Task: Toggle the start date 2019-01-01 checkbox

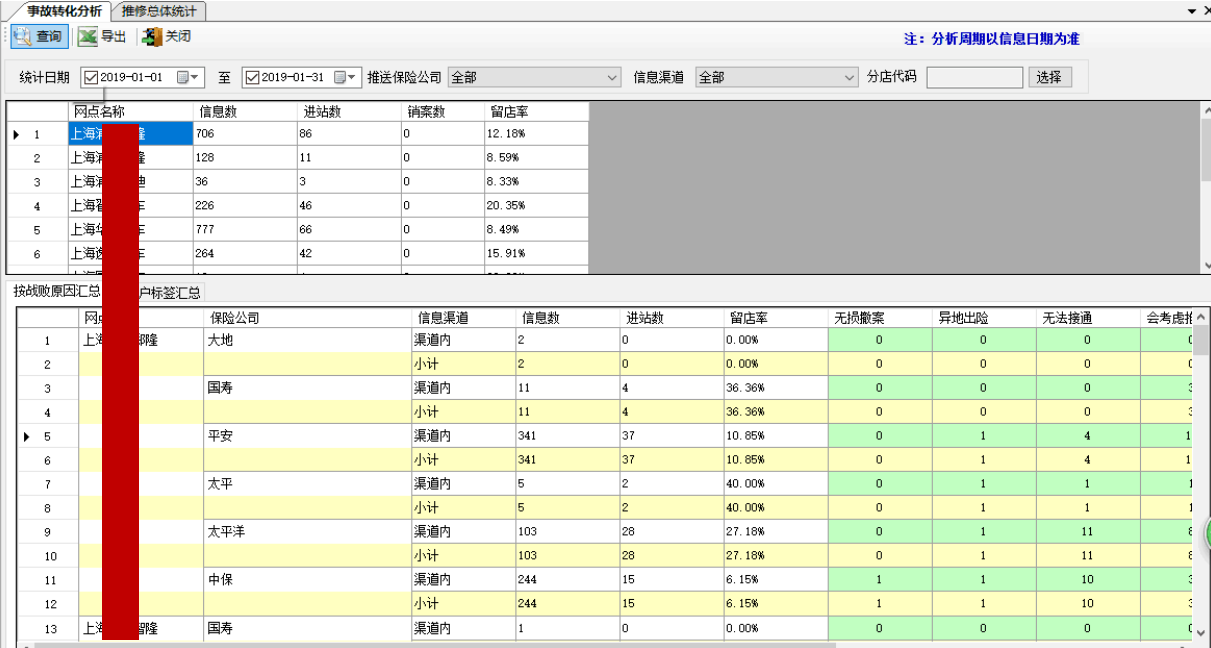Action: click(x=91, y=77)
